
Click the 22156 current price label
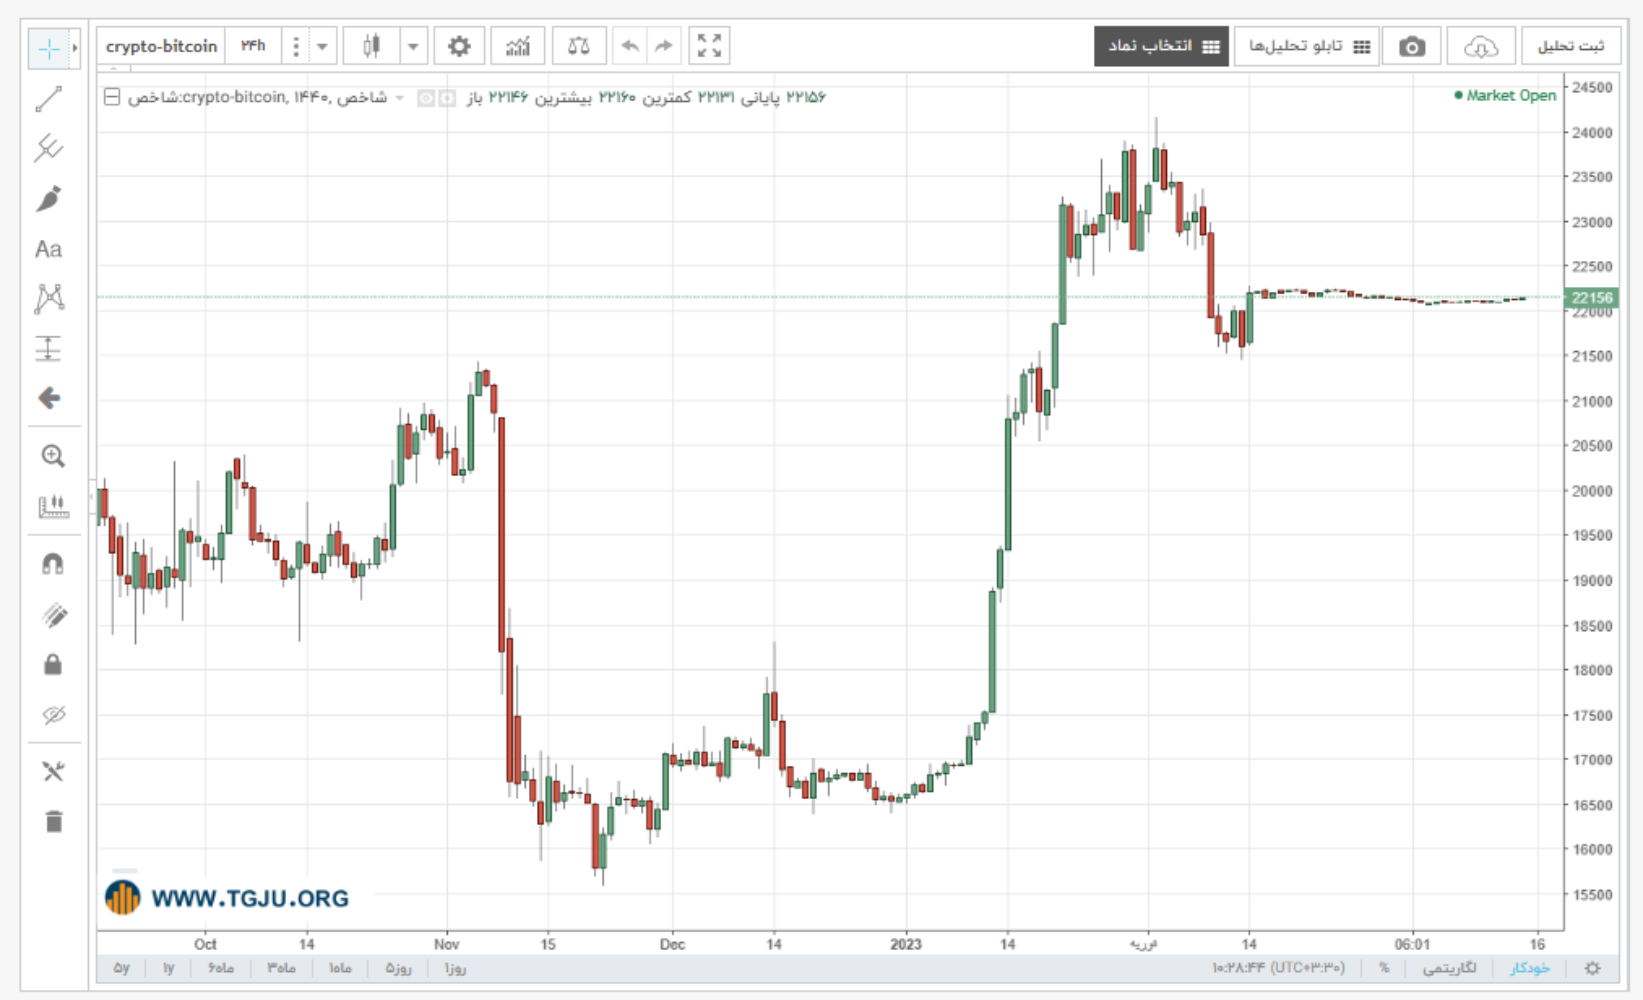[1591, 297]
